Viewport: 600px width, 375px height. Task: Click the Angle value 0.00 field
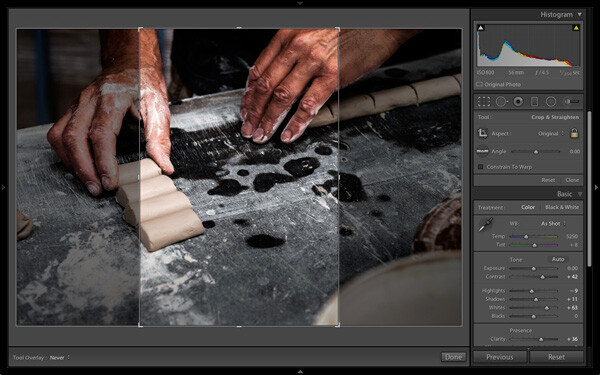click(x=574, y=152)
